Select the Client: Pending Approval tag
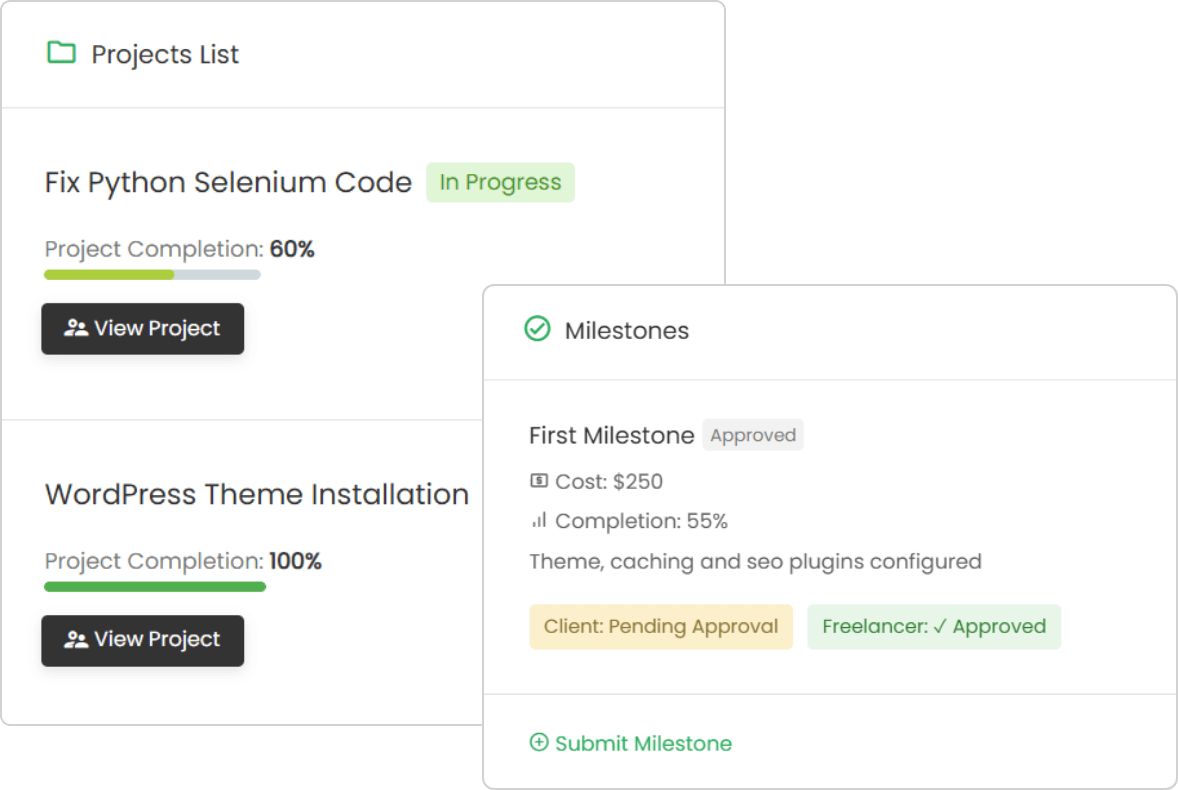 [661, 627]
